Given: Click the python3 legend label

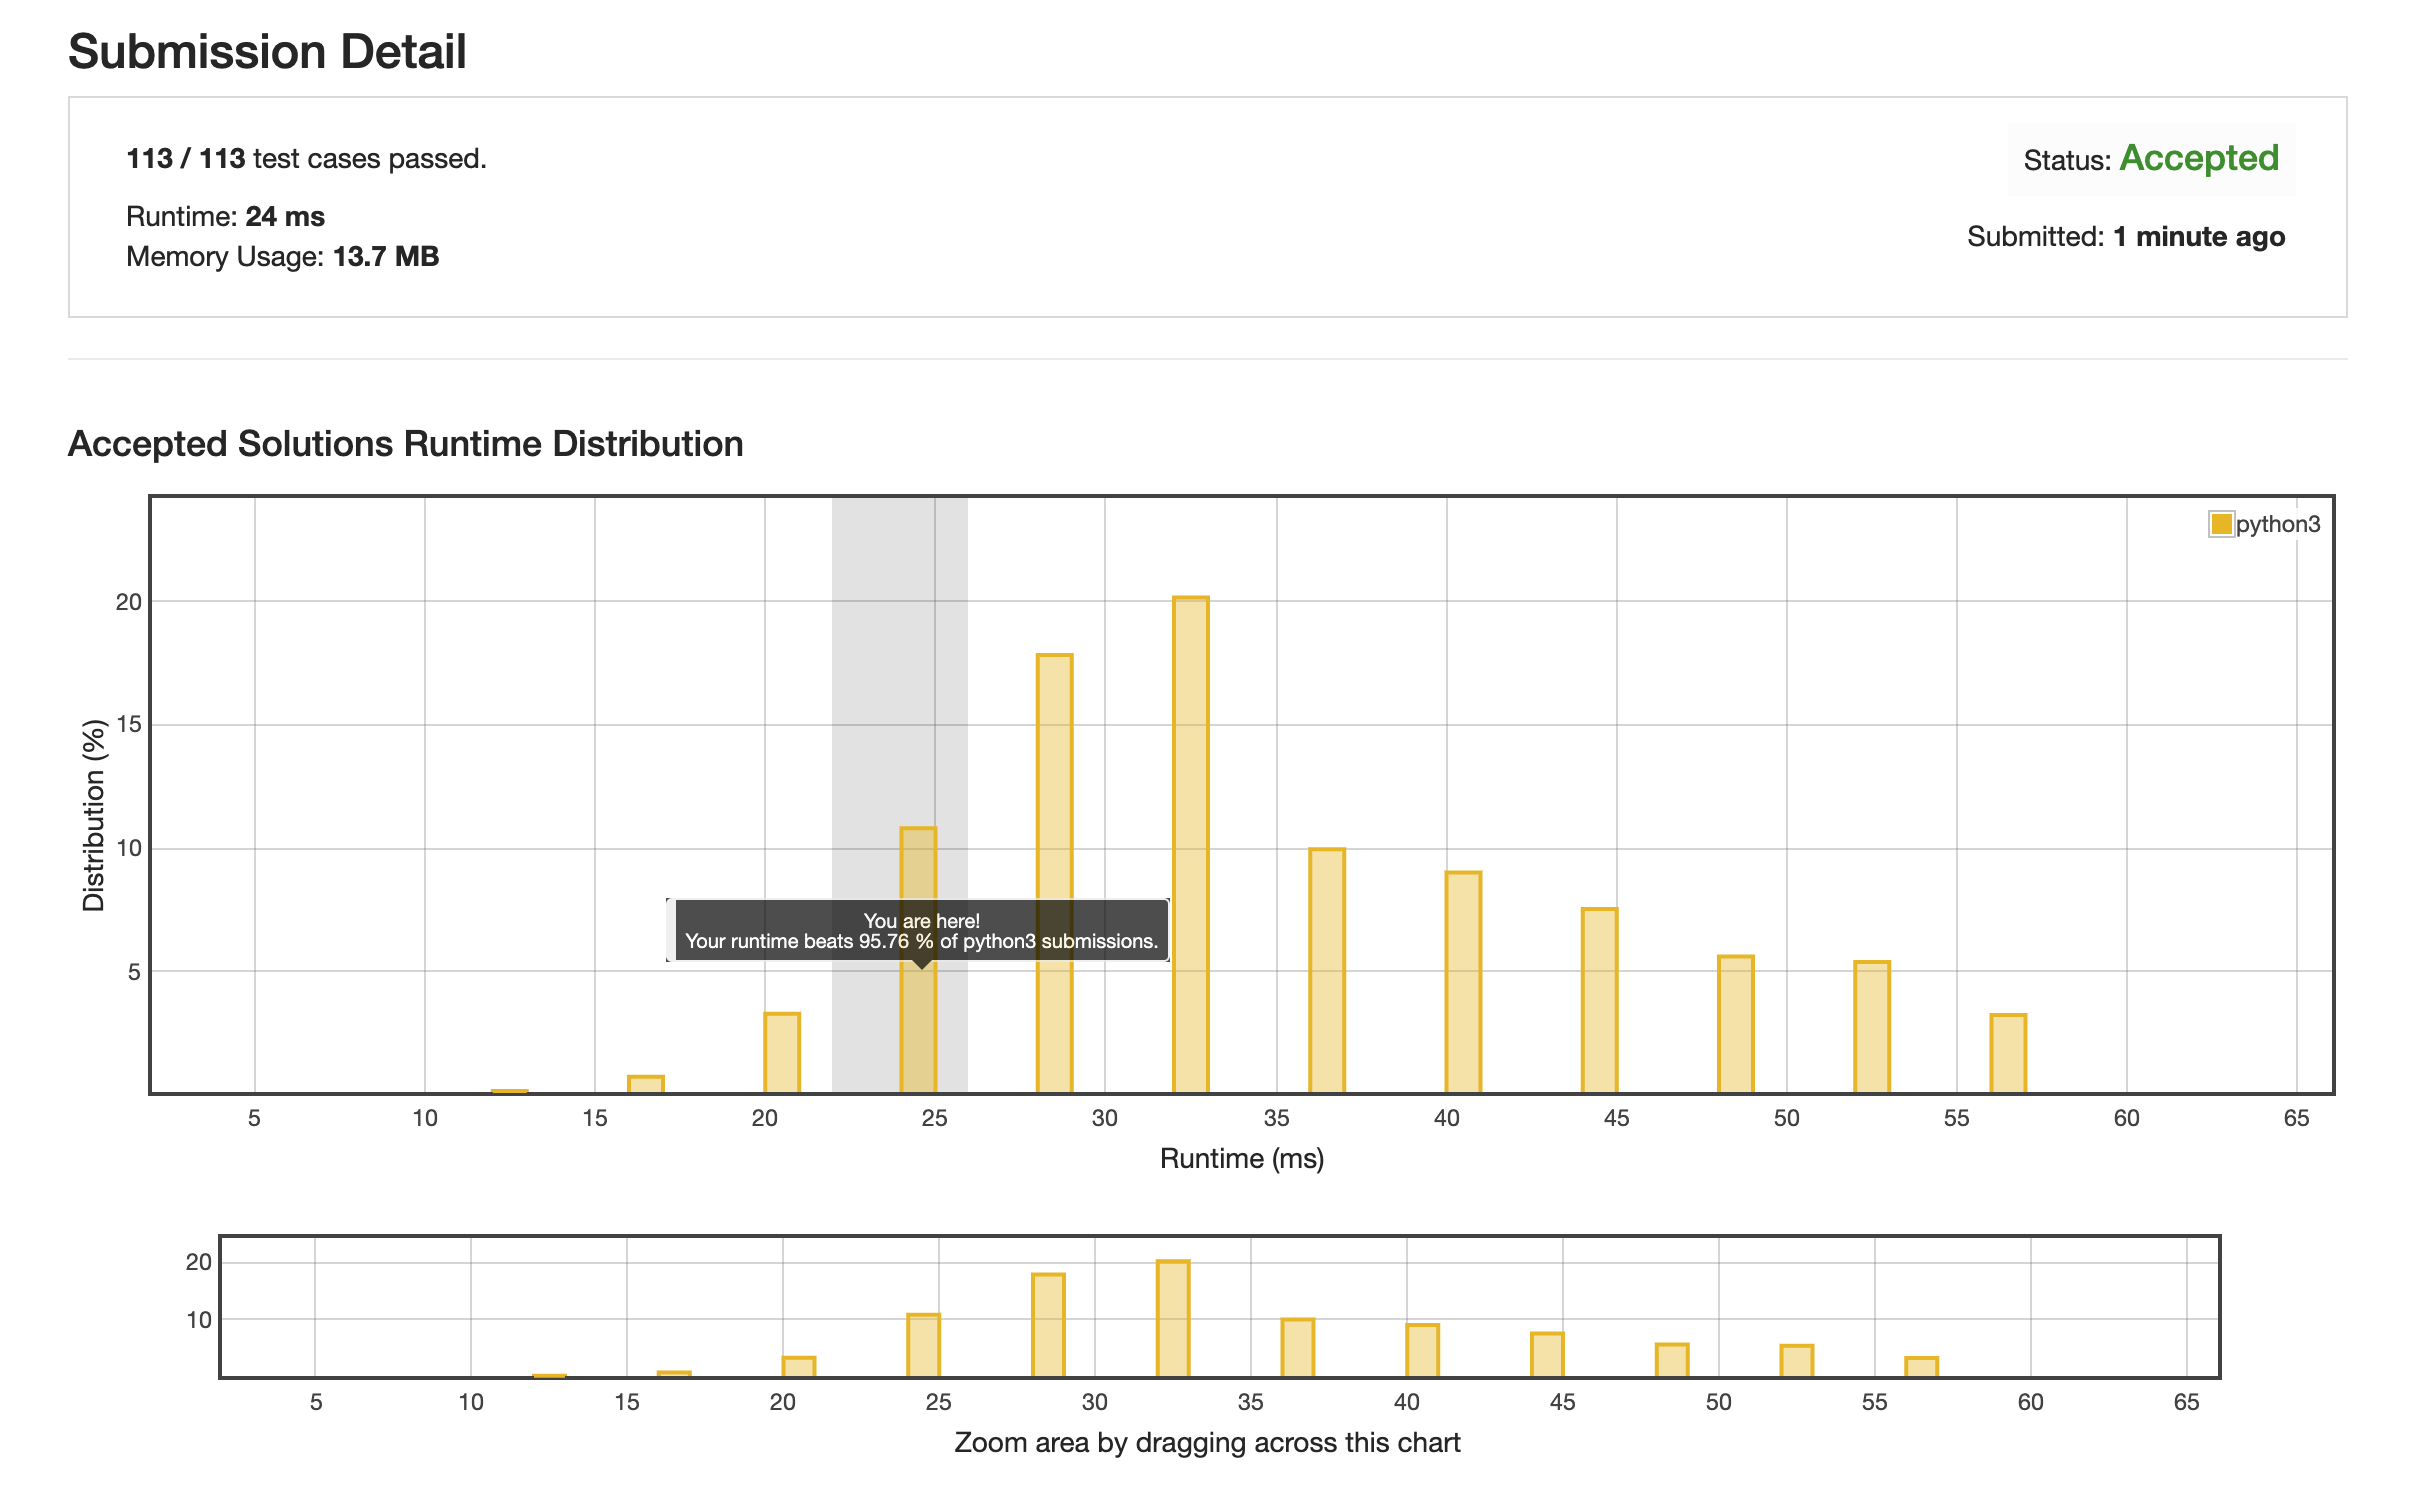Looking at the screenshot, I should (2277, 524).
